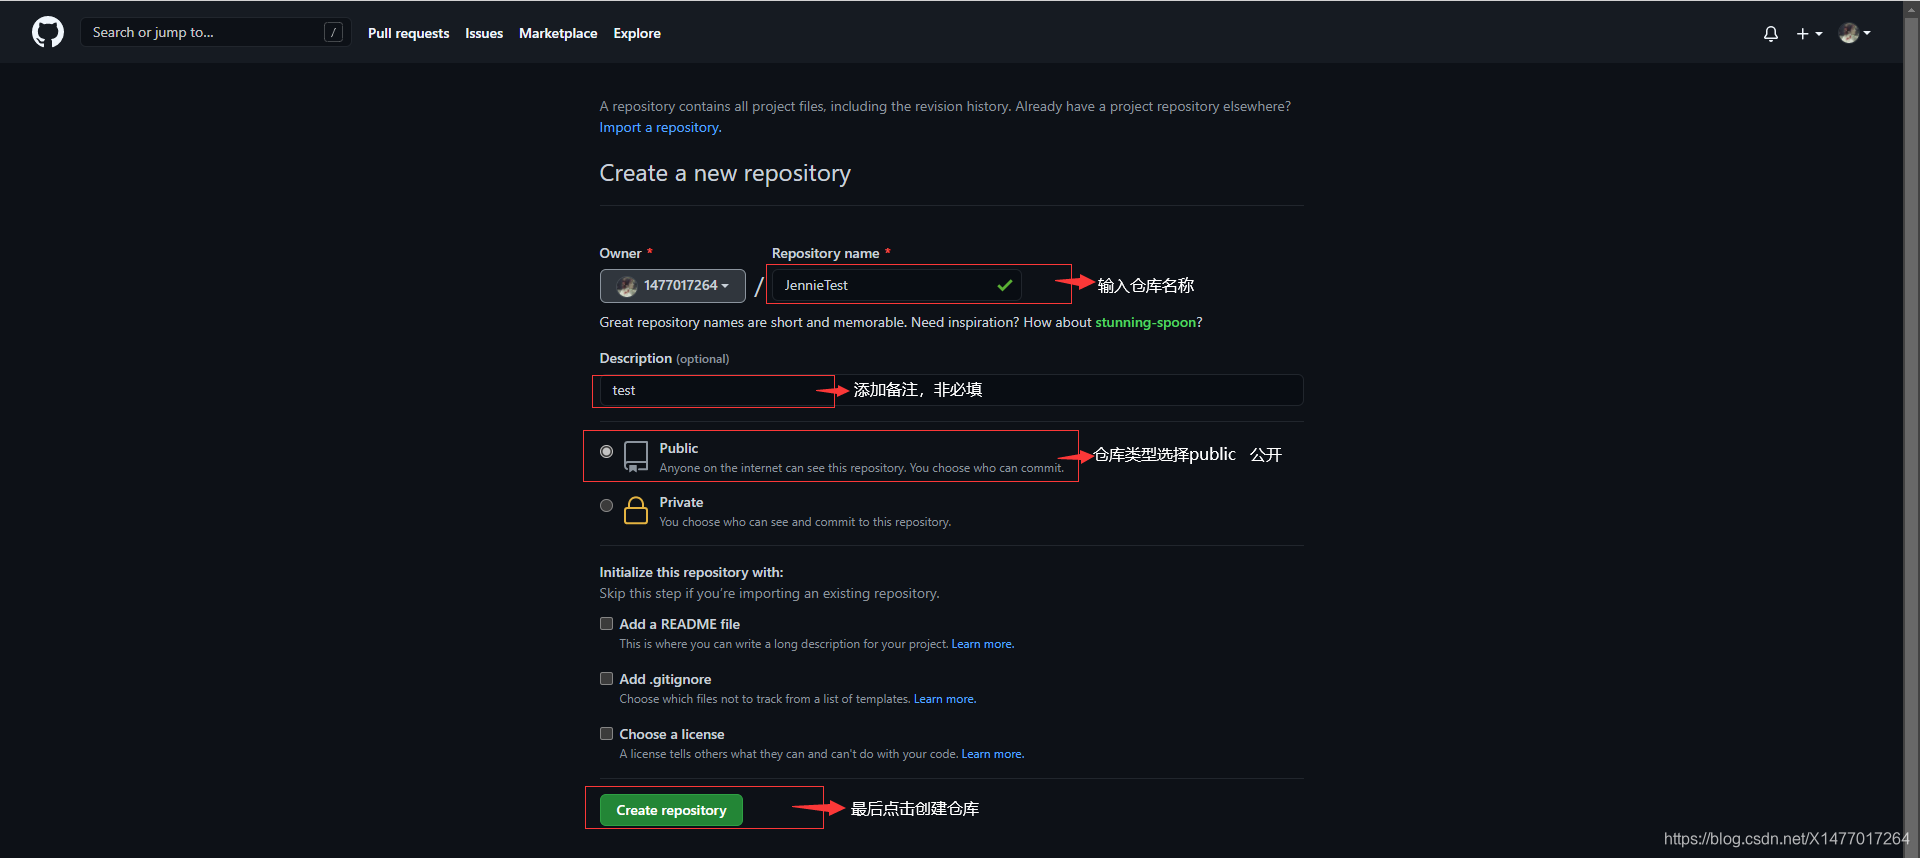Open Learn more link for .gitignore templates

click(944, 699)
